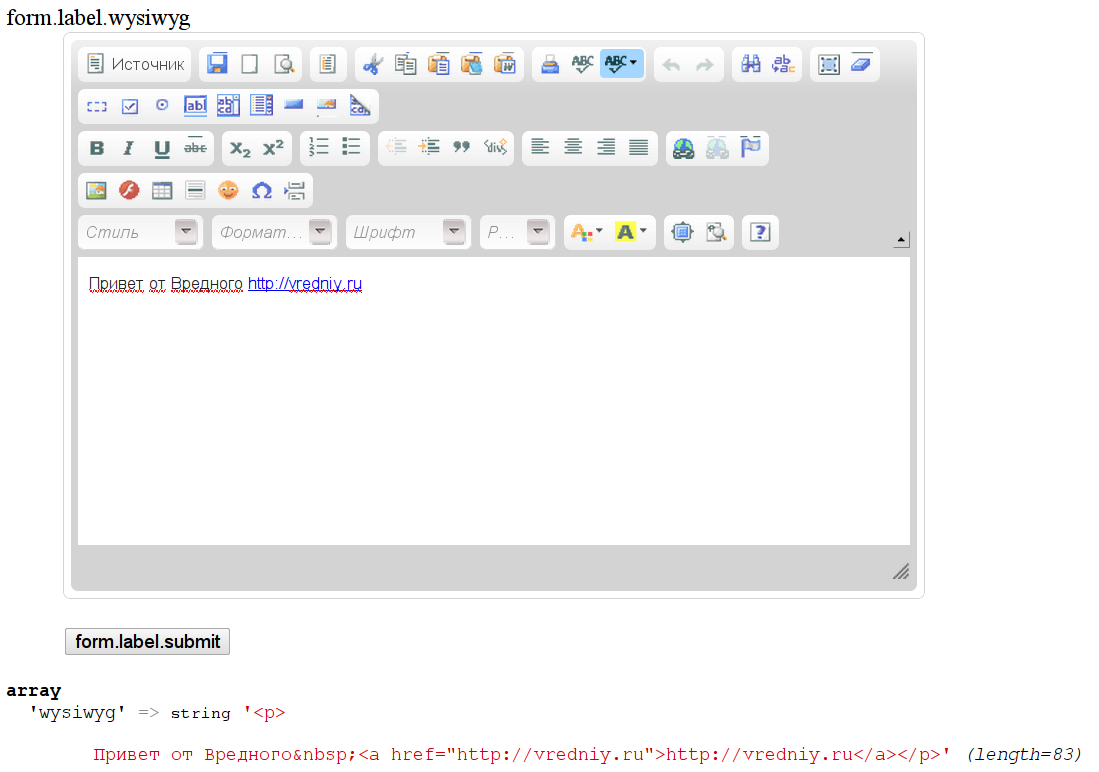Image resolution: width=1099 pixels, height=772 pixels.
Task: Open the Spell Check As You Type dropdown
Action: click(622, 65)
